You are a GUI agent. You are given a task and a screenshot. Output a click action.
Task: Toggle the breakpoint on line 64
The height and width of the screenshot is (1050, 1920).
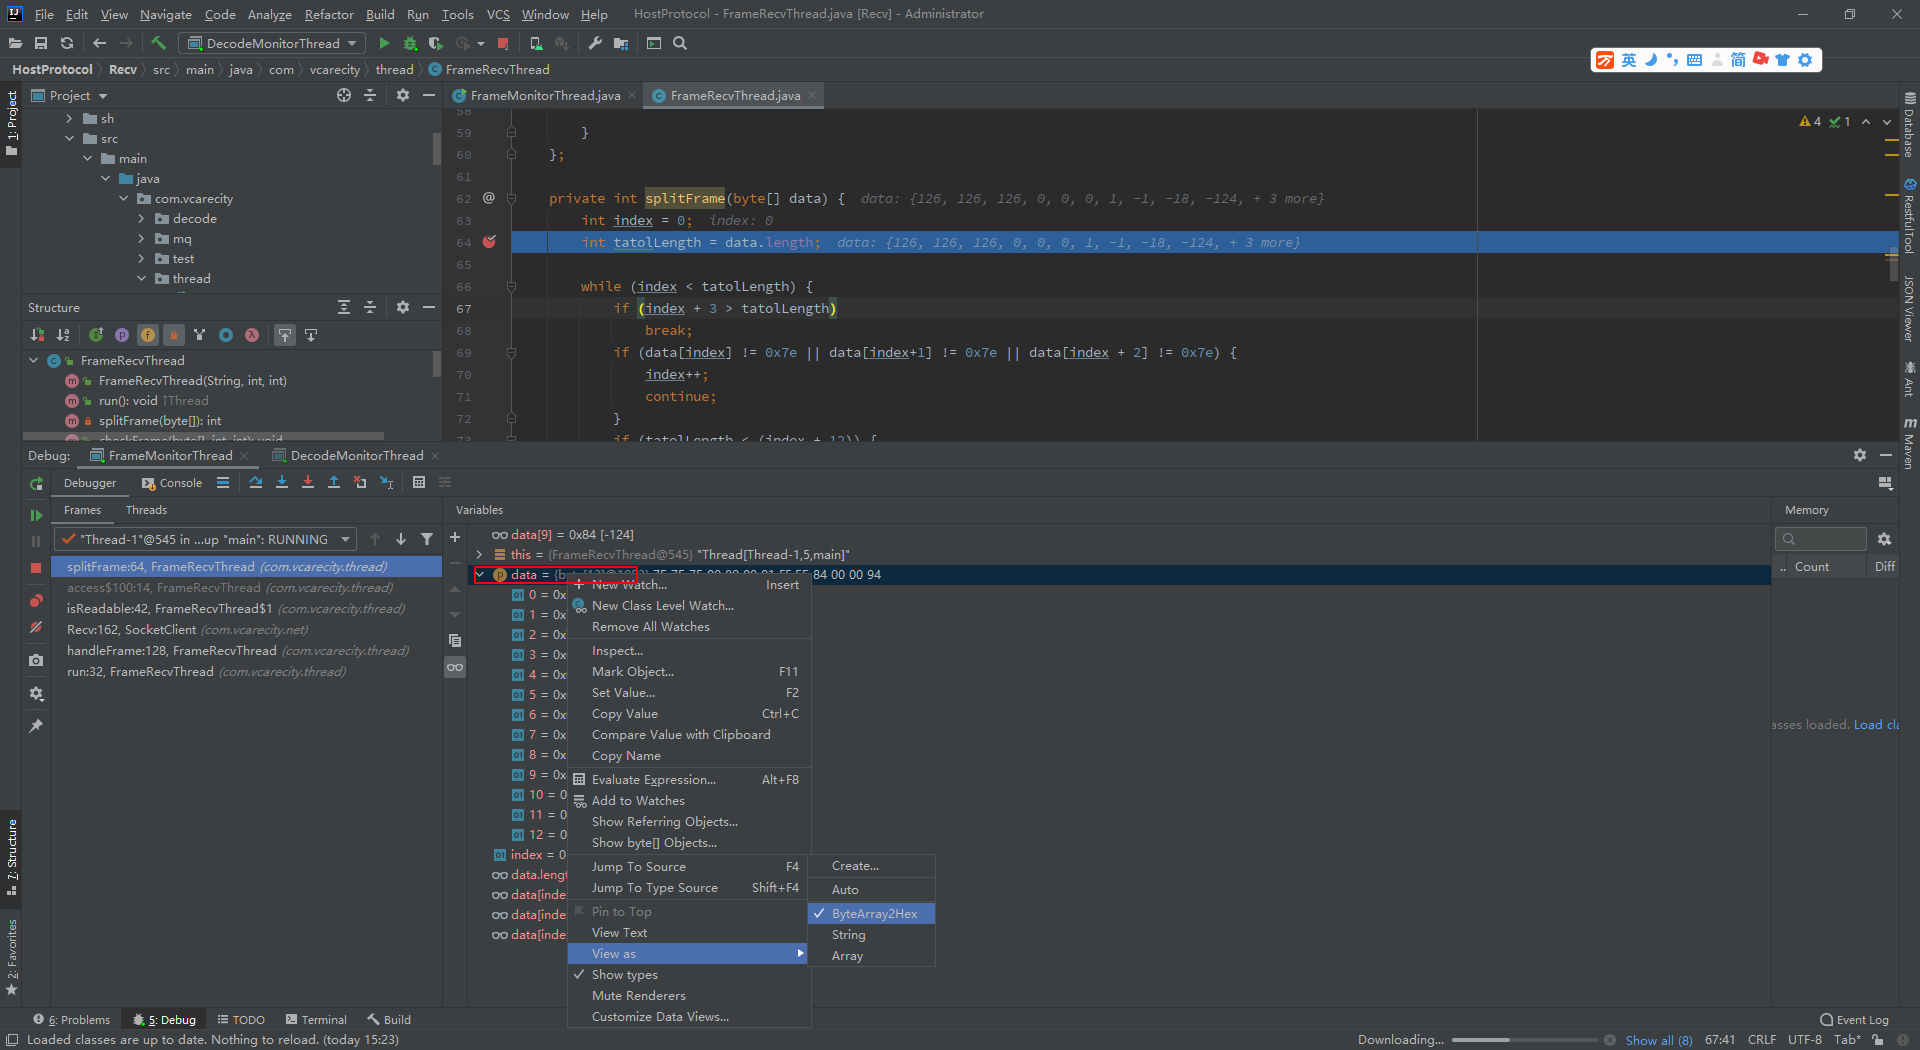(489, 242)
